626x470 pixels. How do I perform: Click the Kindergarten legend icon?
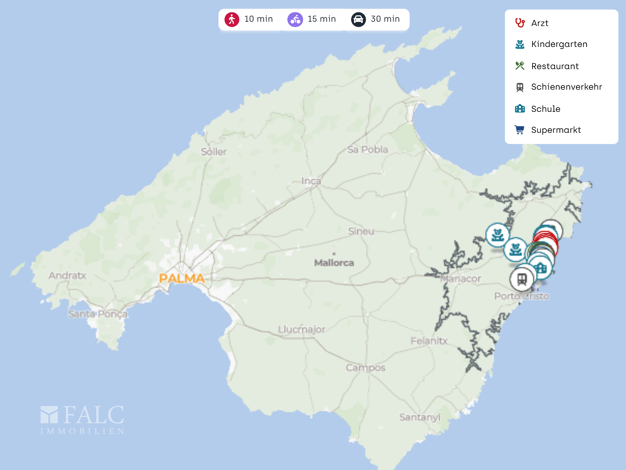(519, 44)
